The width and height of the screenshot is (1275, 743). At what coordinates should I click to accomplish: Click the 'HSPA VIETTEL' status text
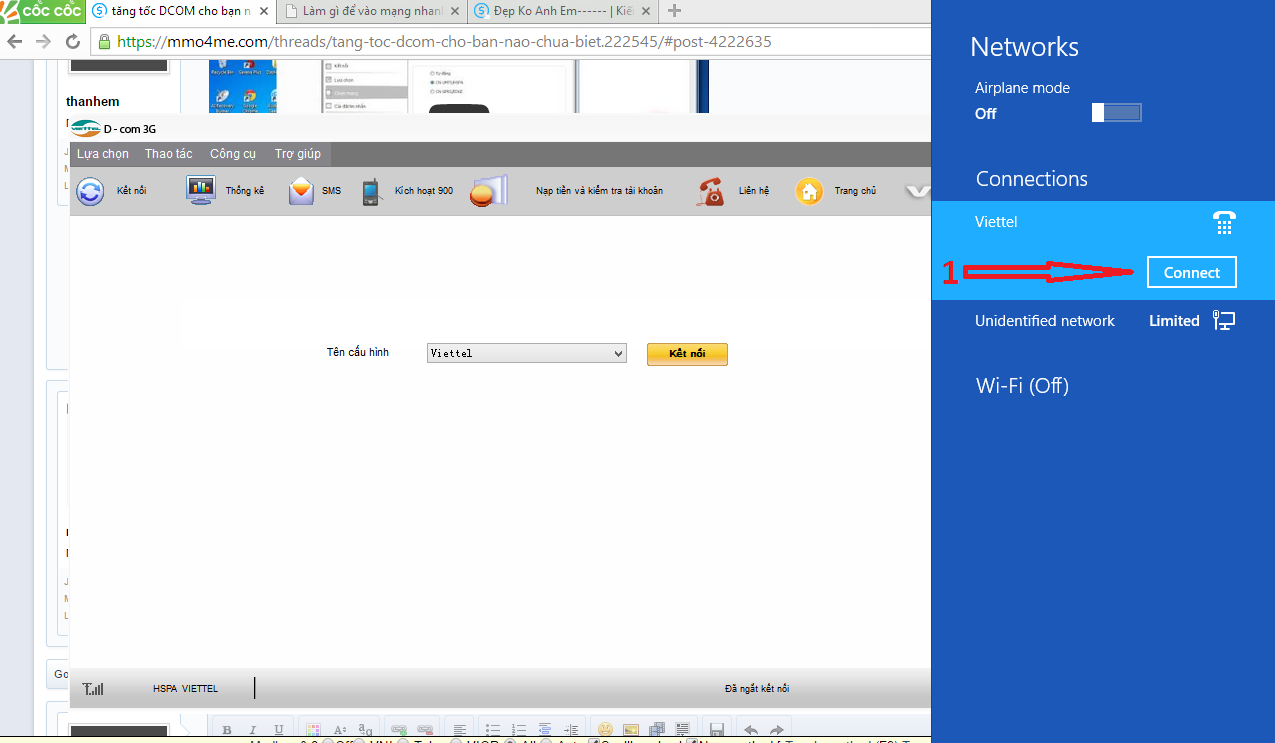tap(185, 689)
